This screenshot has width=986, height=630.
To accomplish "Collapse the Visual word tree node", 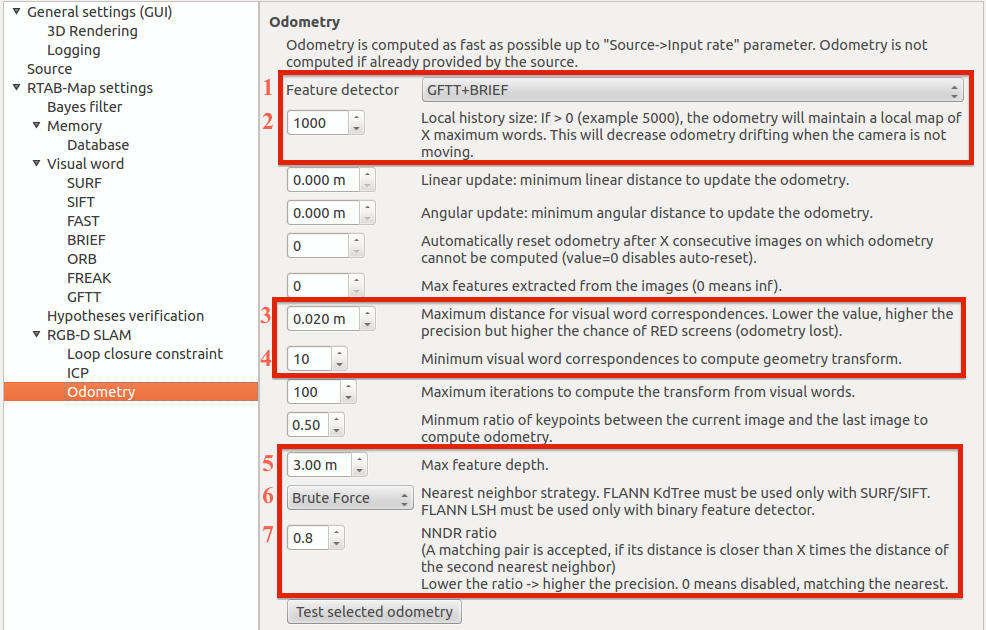I will 36,164.
